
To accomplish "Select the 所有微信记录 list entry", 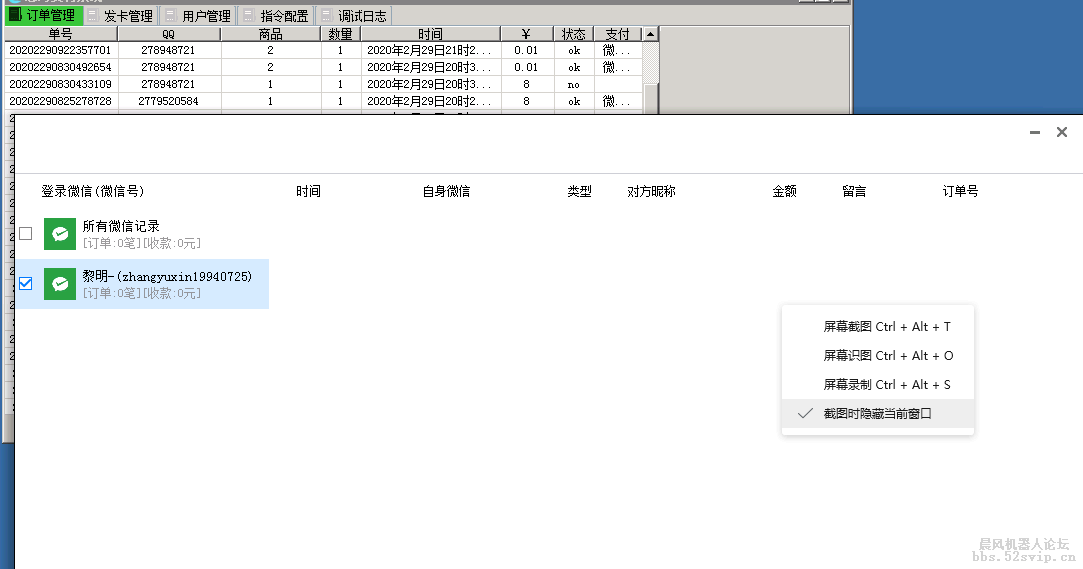I will 142,234.
